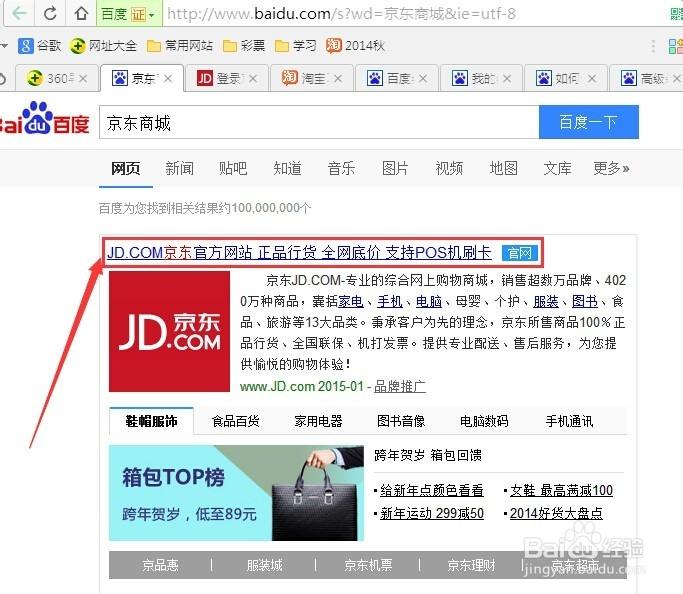Click the 官网 badge

519,253
